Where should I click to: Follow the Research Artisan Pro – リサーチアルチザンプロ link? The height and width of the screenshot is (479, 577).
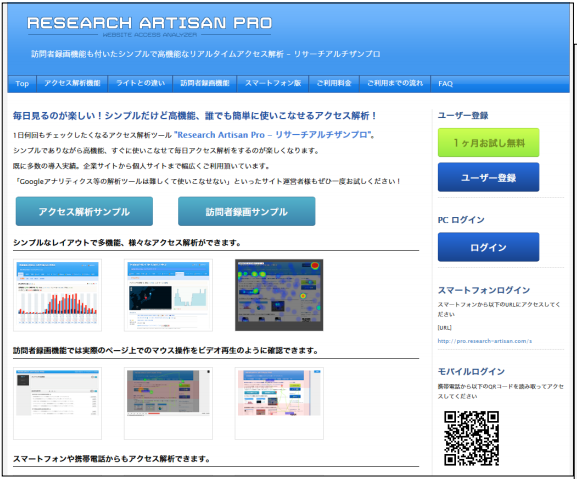pyautogui.click(x=274, y=135)
